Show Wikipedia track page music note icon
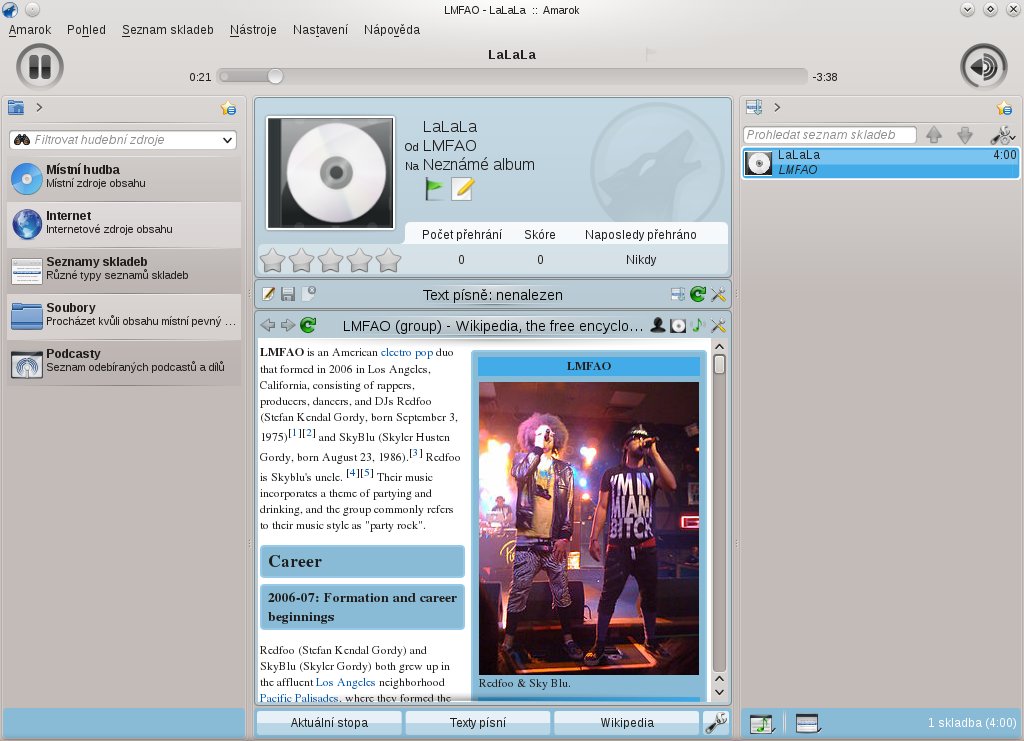1024x741 pixels. pos(698,324)
